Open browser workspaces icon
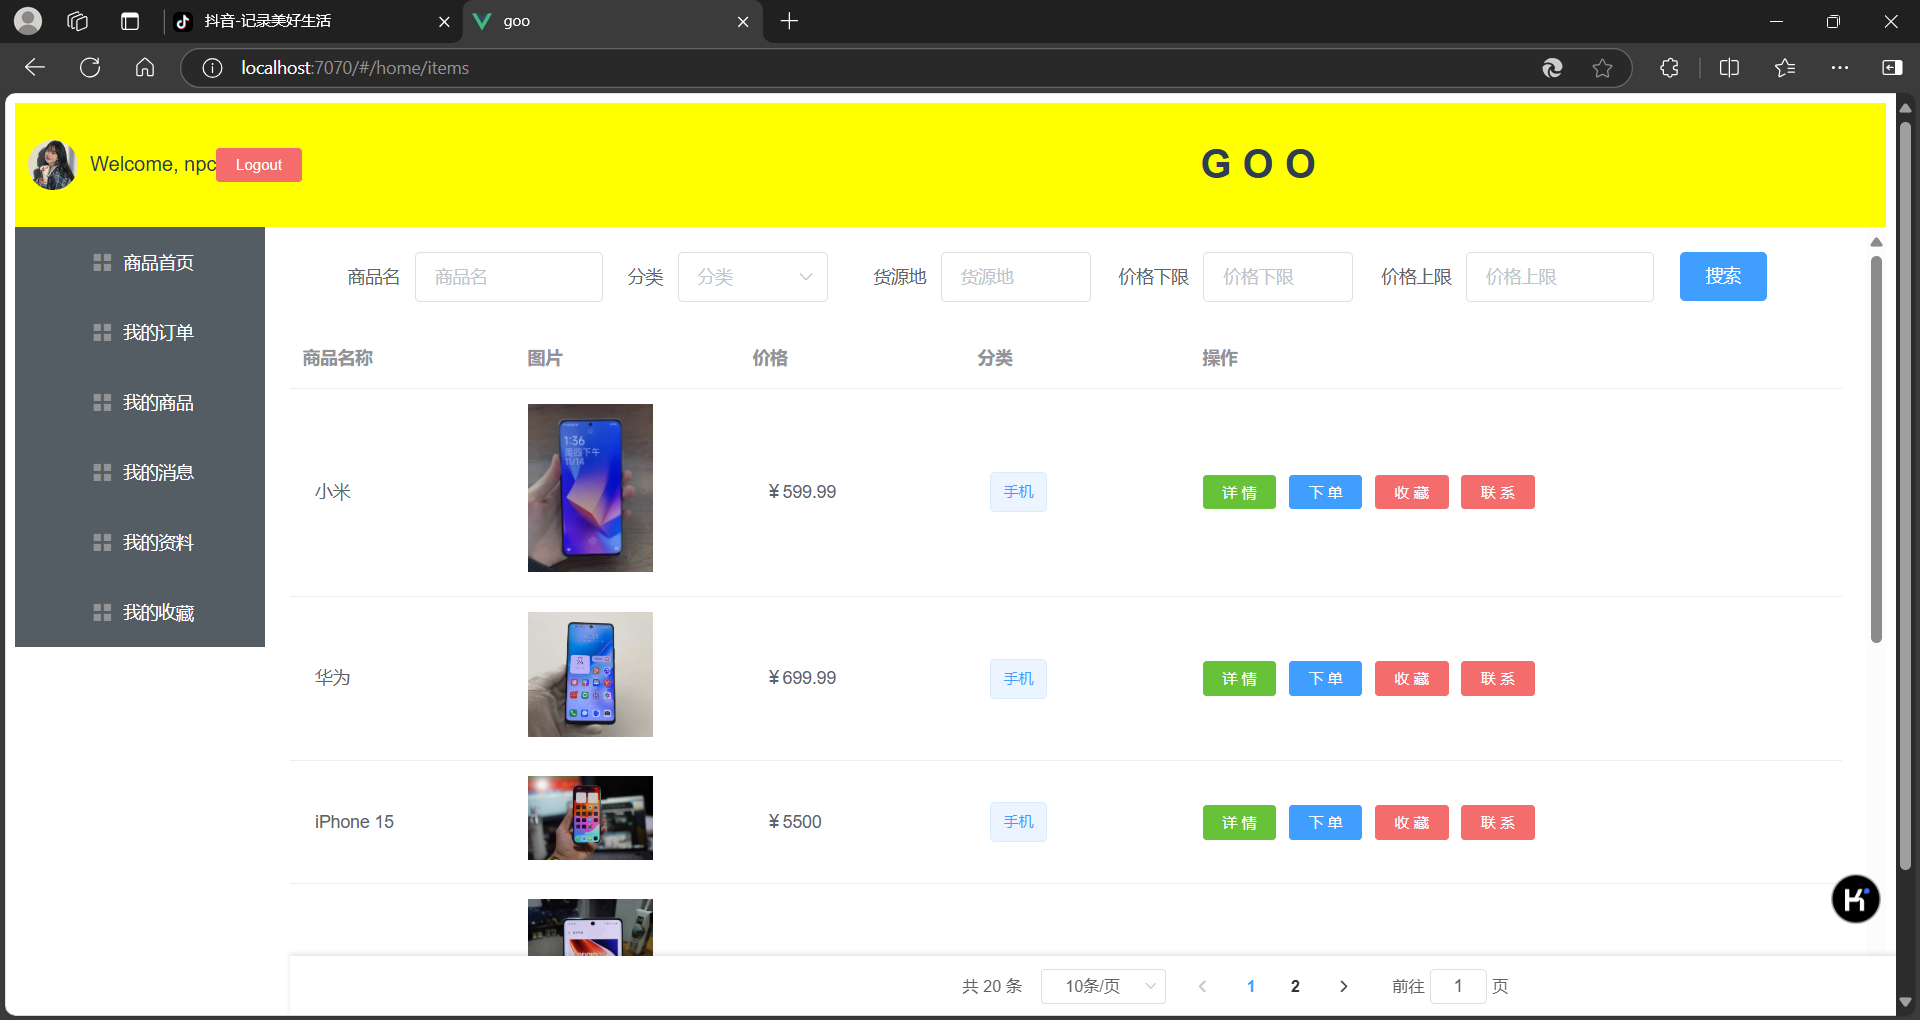1920x1020 pixels. tap(78, 21)
